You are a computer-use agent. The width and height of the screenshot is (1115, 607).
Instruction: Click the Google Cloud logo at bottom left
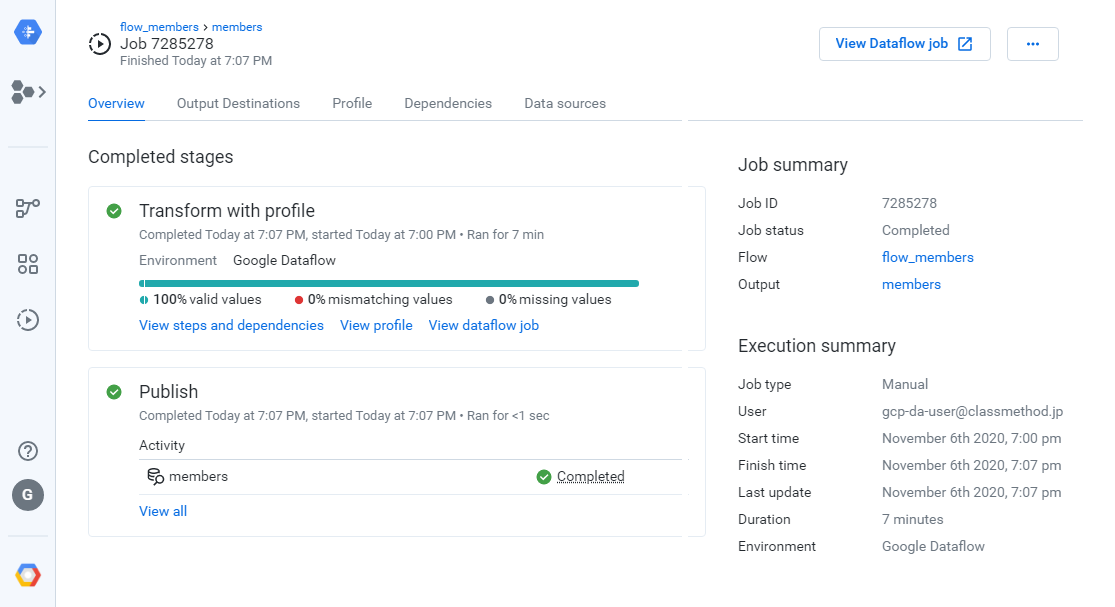[27, 574]
